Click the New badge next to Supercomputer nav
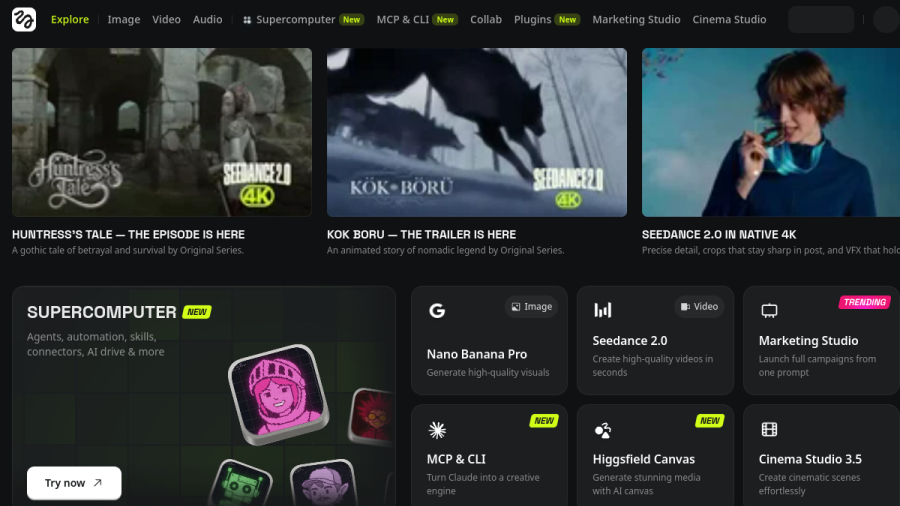This screenshot has width=900, height=506. tap(351, 20)
